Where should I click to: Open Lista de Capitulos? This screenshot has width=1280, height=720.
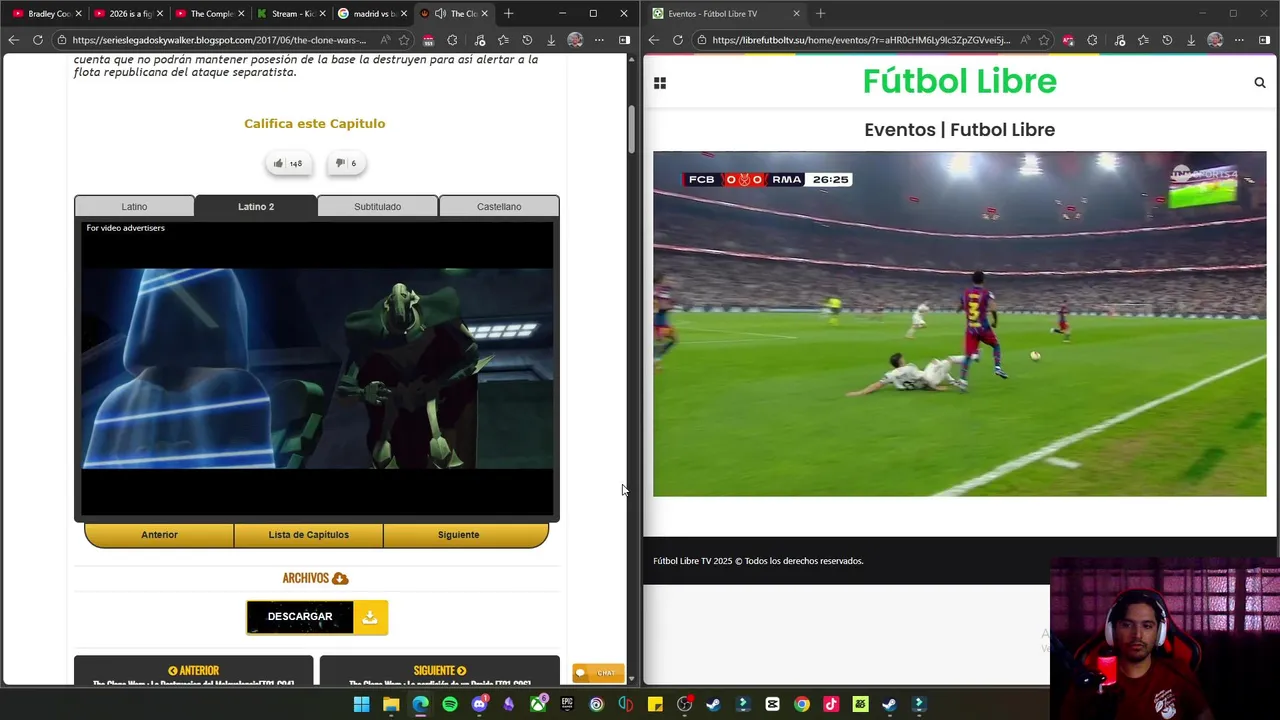pyautogui.click(x=308, y=535)
